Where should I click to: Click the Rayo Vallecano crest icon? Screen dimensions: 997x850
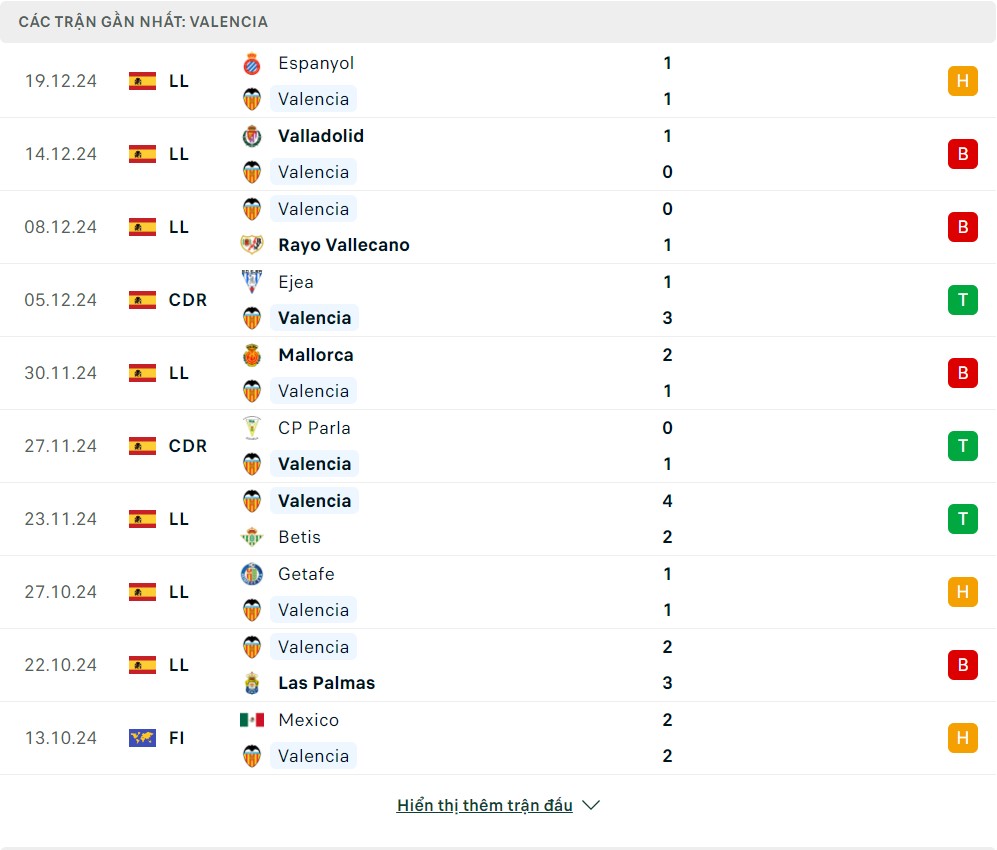252,245
